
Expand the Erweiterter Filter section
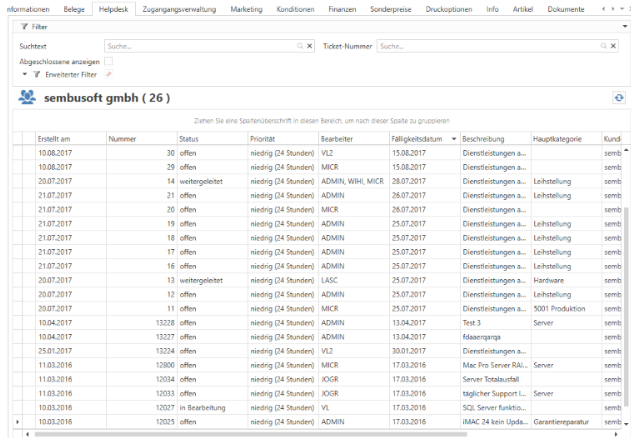coord(23,74)
